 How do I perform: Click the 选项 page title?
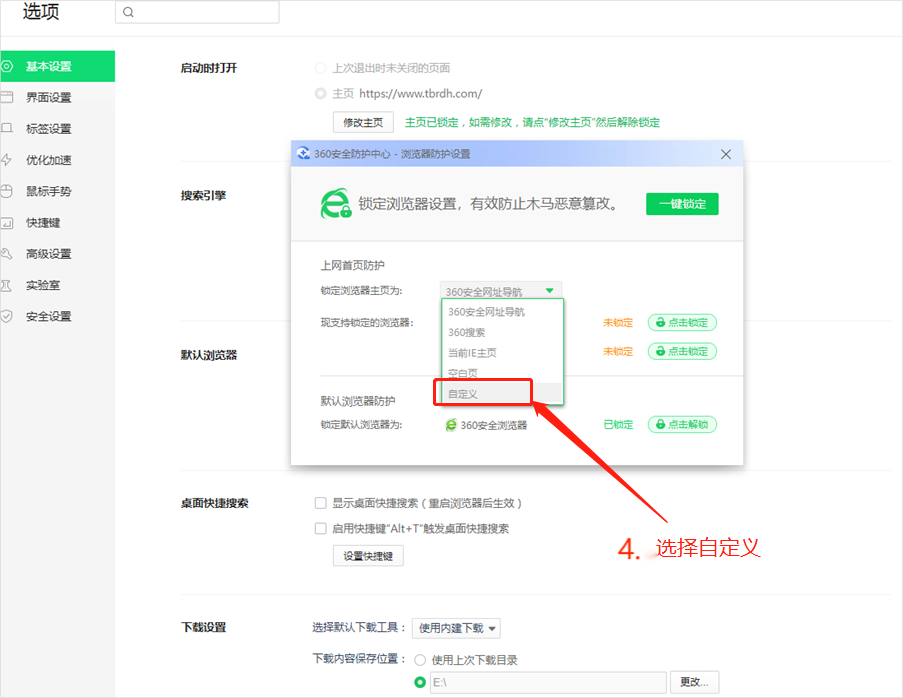(x=41, y=12)
